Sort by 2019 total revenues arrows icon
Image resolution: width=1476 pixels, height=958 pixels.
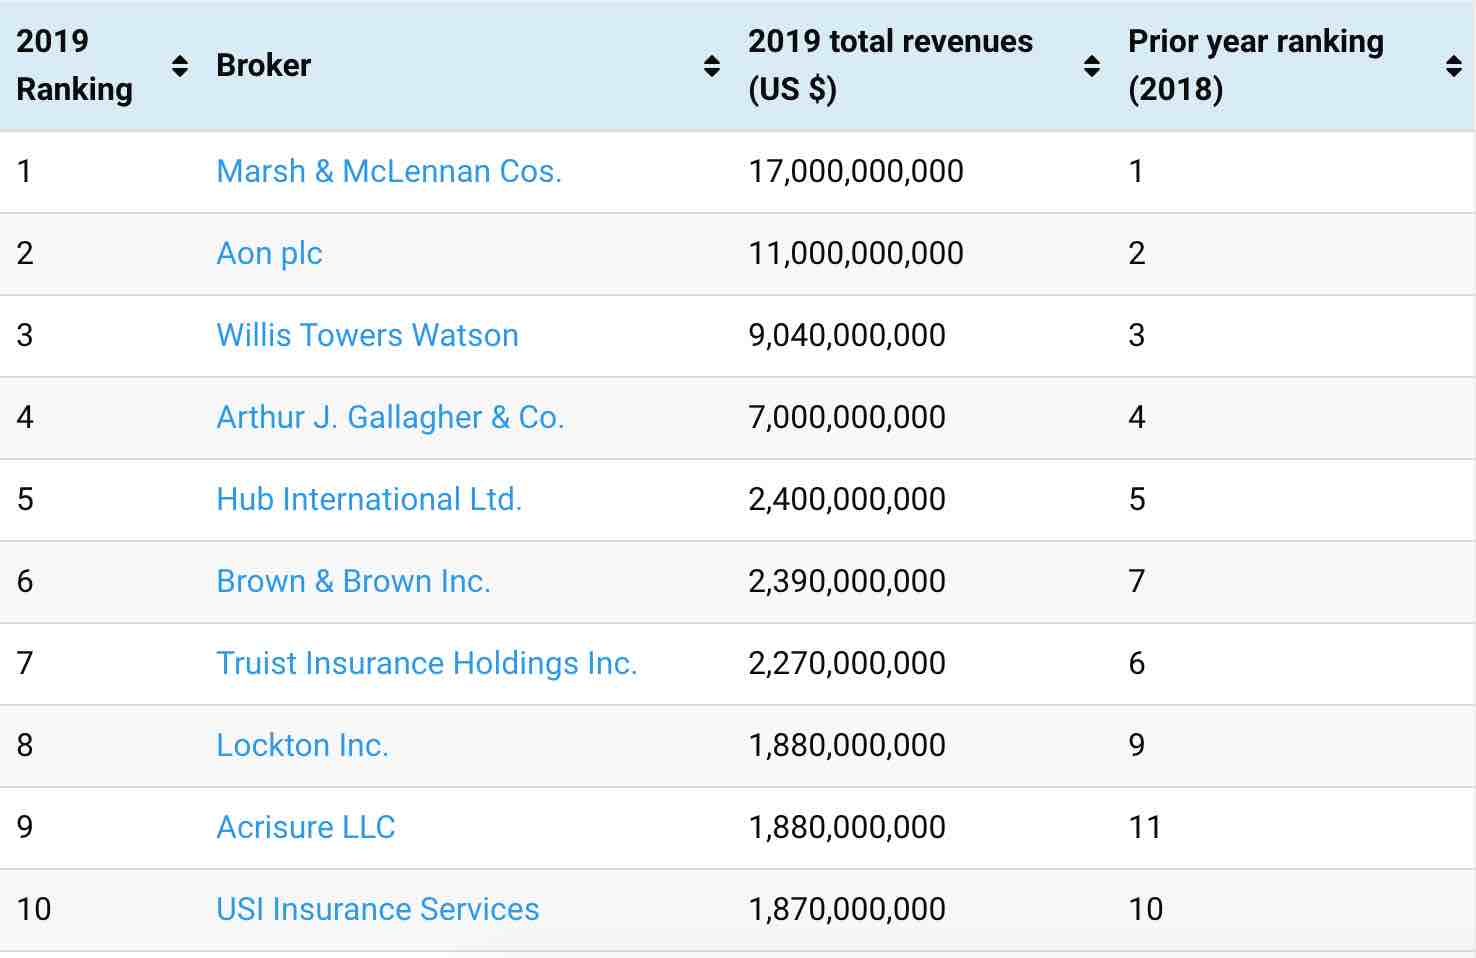1092,66
